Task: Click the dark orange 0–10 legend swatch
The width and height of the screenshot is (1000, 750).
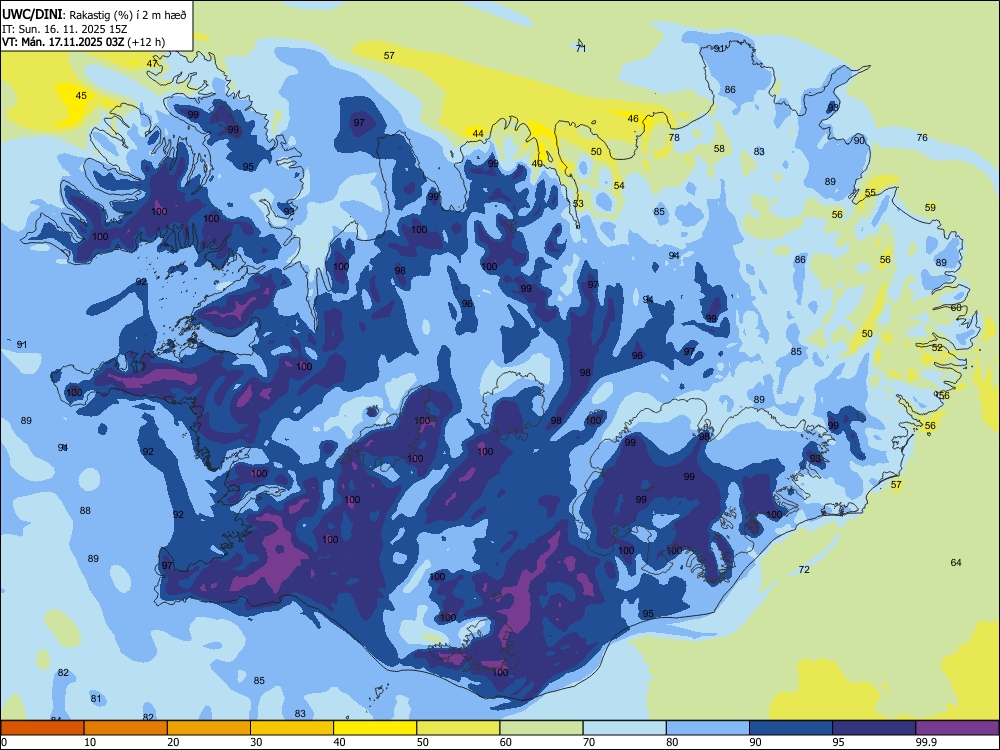Action: click(42, 728)
